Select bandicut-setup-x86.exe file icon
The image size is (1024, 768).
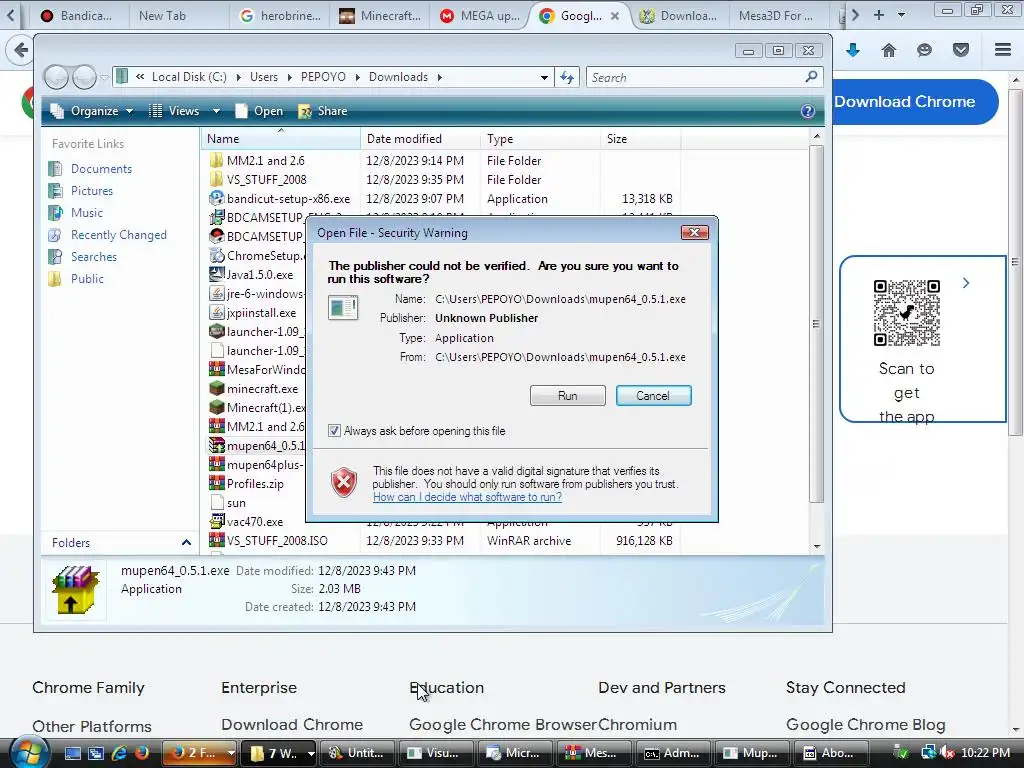point(217,199)
